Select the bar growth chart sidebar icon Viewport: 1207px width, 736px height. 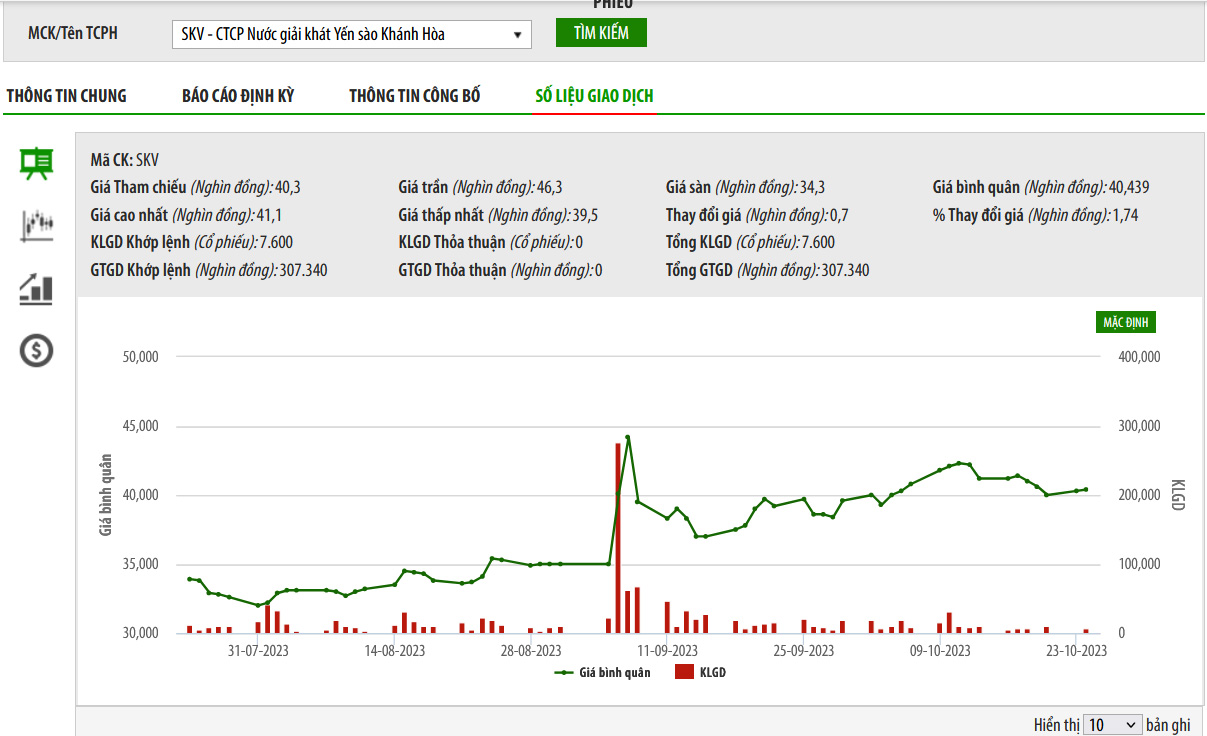(37, 289)
